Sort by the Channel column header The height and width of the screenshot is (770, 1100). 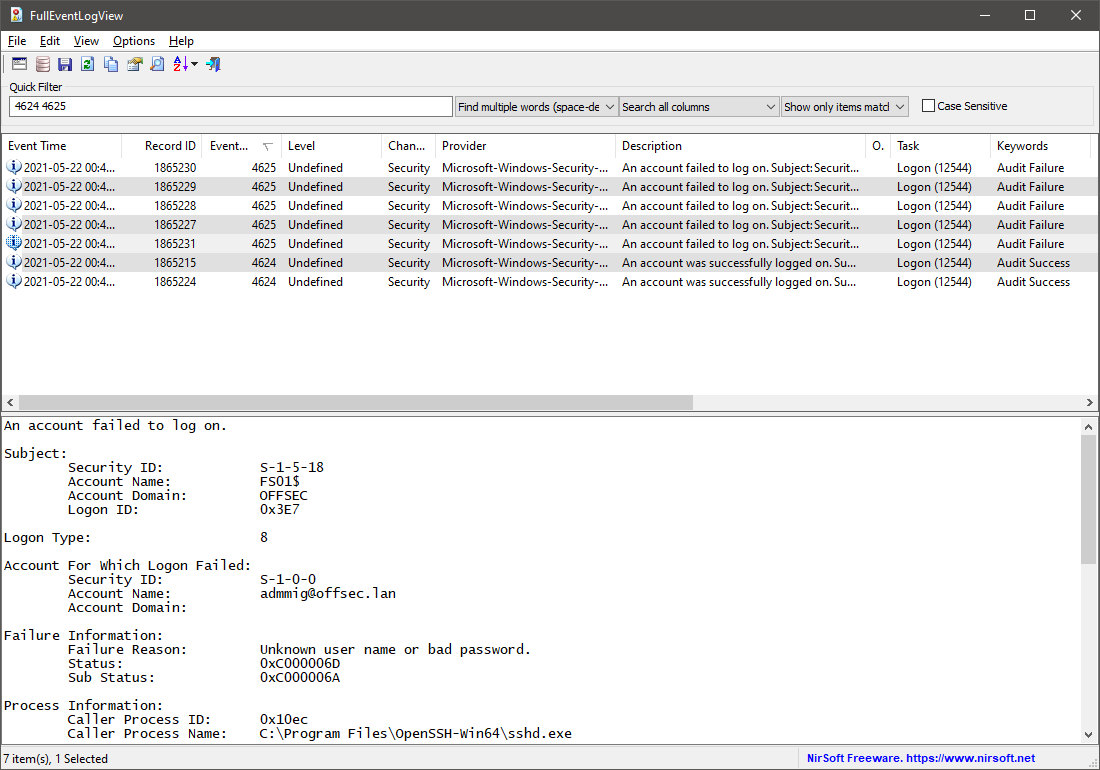(x=409, y=146)
